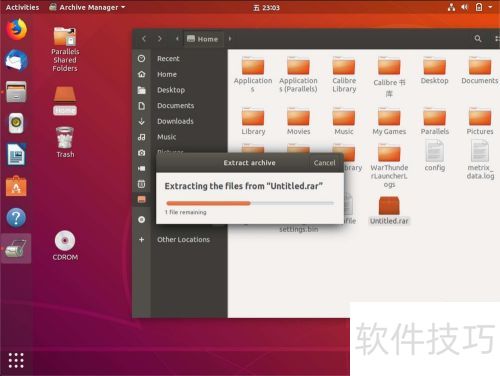Viewport: 500px width, 376px height.
Task: Select the CDROM desktop icon
Action: coord(65,245)
